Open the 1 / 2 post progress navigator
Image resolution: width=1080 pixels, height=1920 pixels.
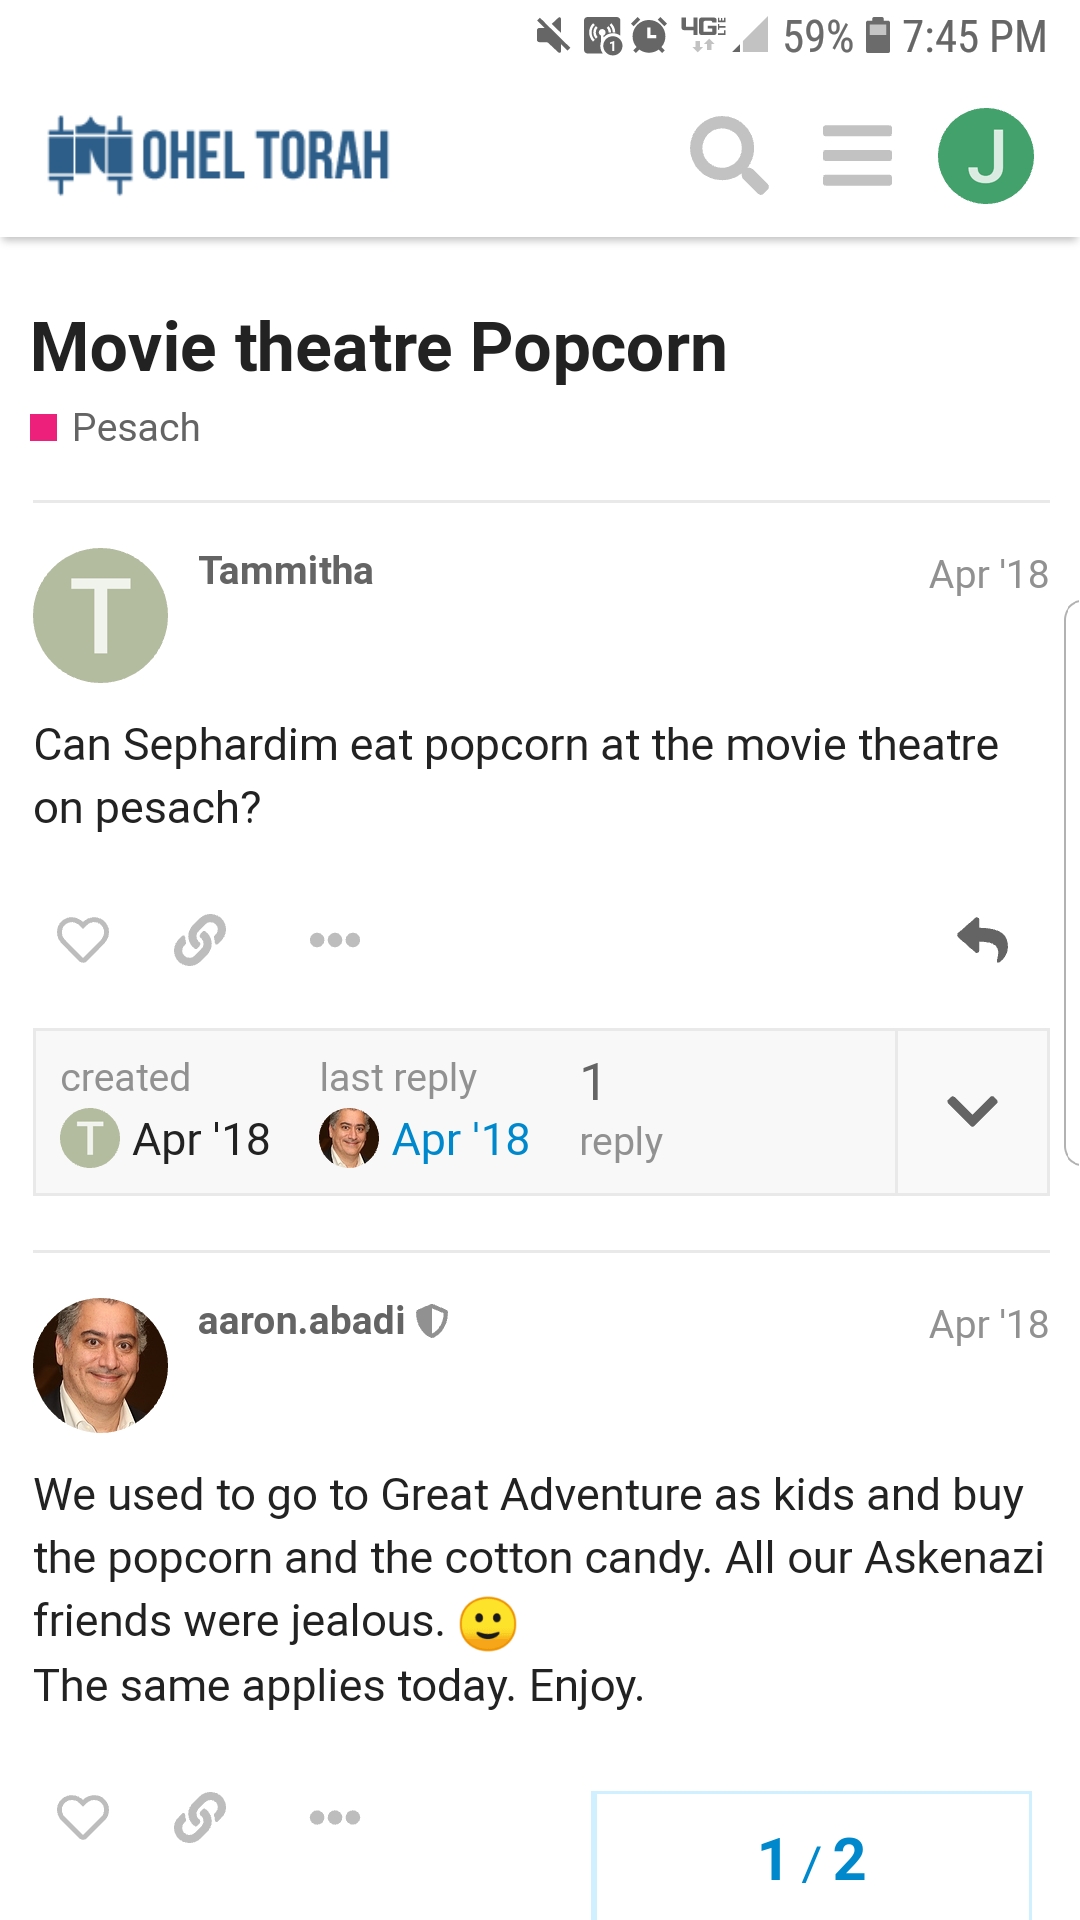[x=811, y=1858]
